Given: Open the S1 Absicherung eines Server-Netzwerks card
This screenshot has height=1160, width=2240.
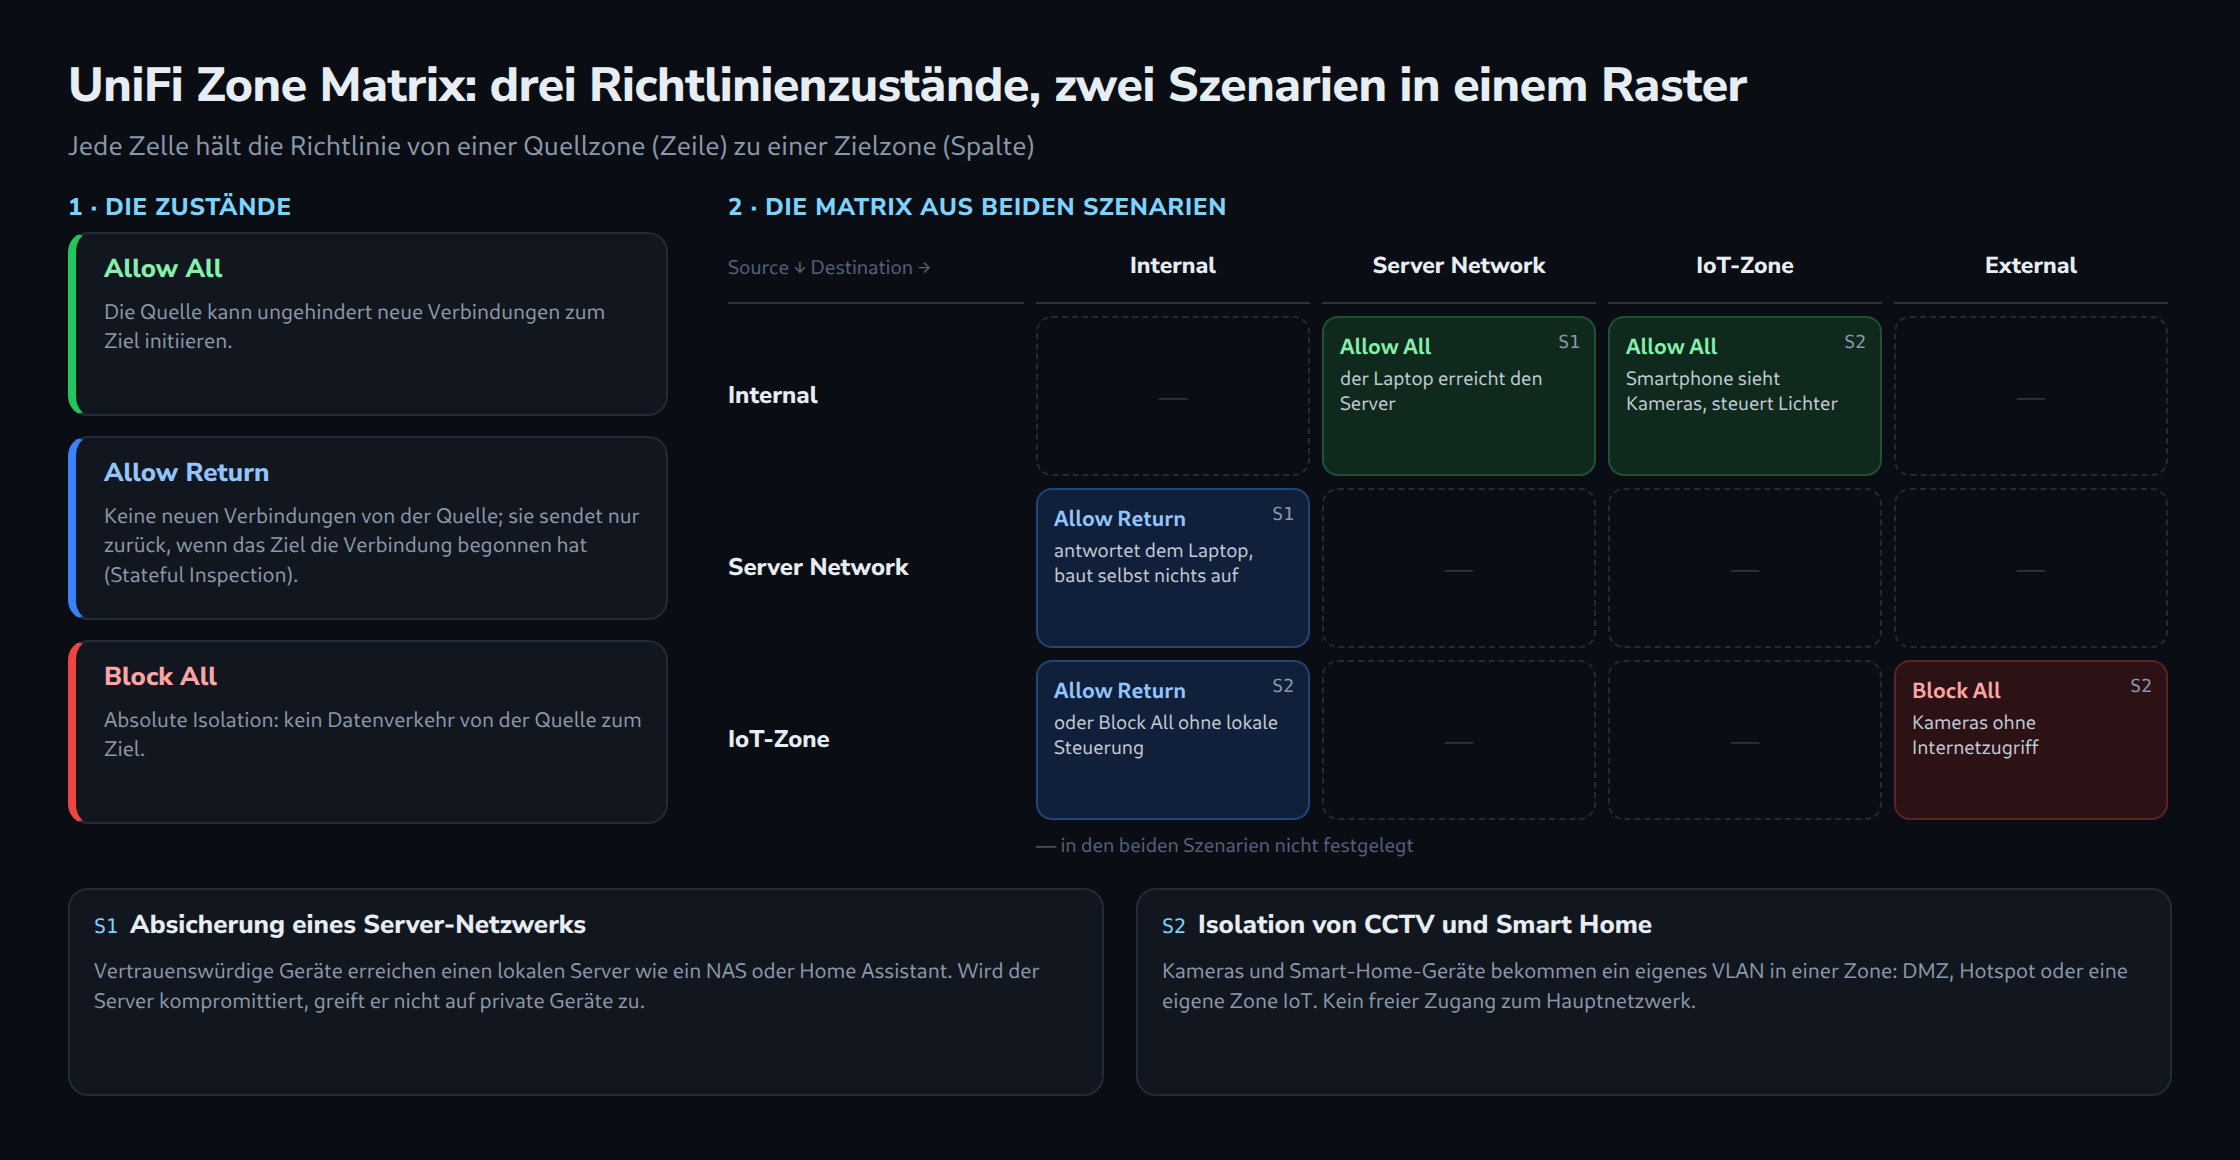Looking at the screenshot, I should click(585, 992).
